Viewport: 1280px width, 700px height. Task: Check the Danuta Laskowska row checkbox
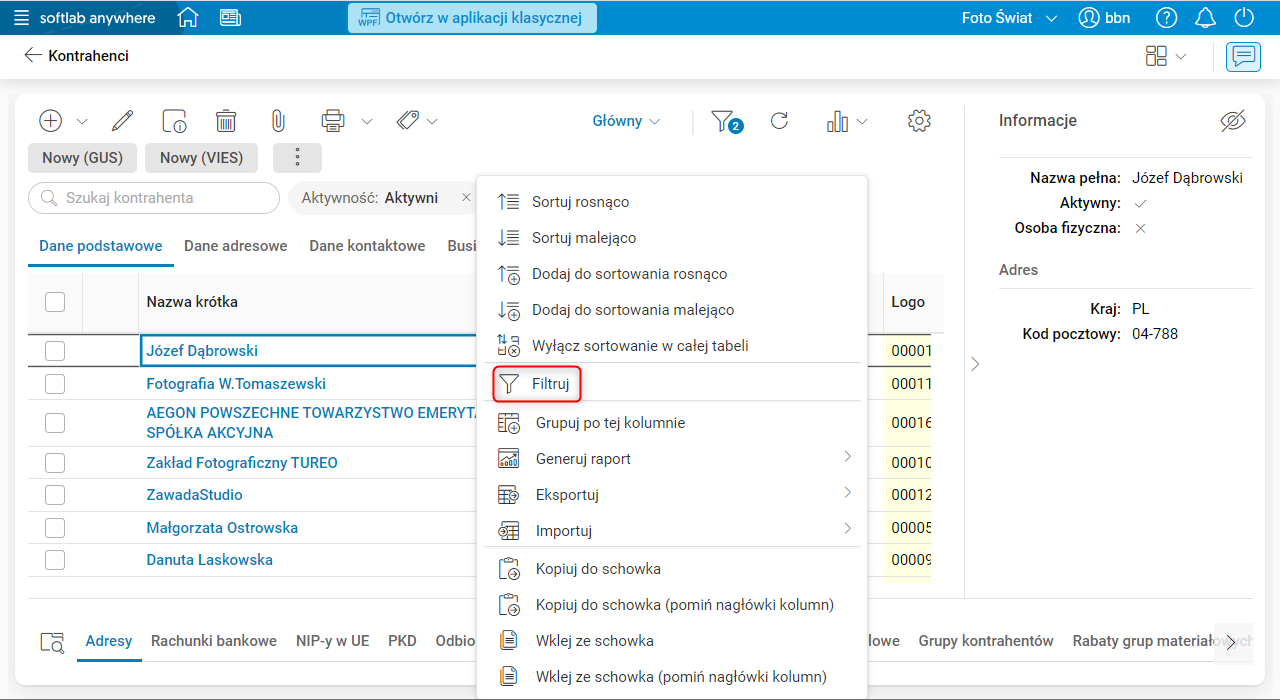(x=55, y=560)
